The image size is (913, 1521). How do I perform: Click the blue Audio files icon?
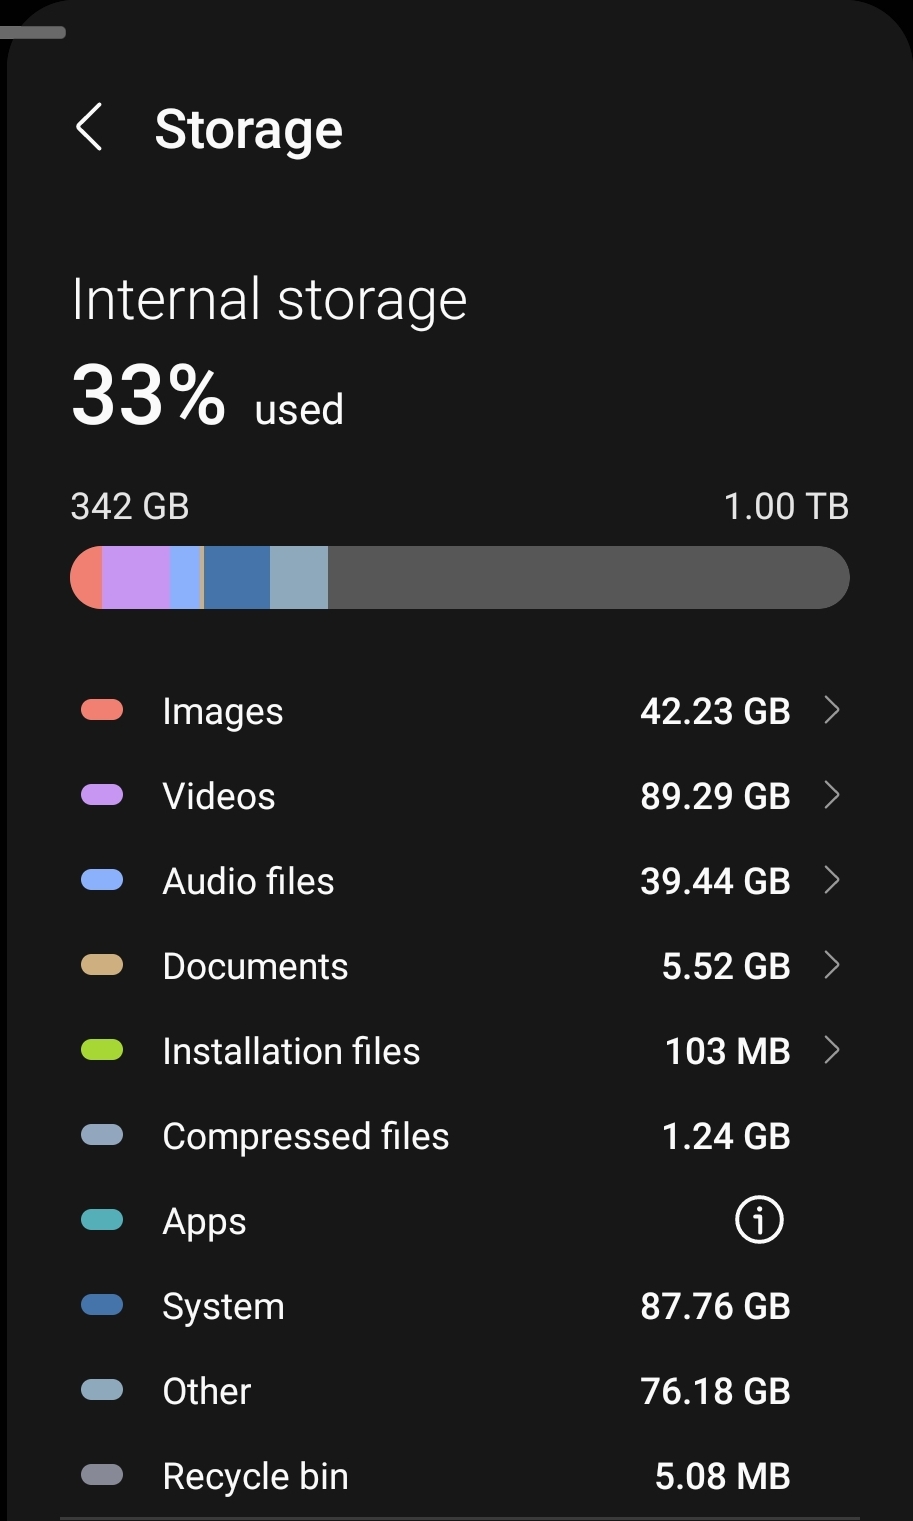pyautogui.click(x=101, y=880)
